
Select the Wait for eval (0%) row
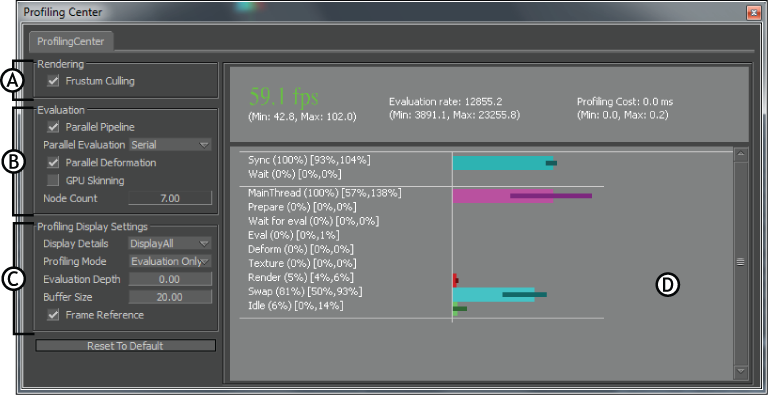(313, 221)
